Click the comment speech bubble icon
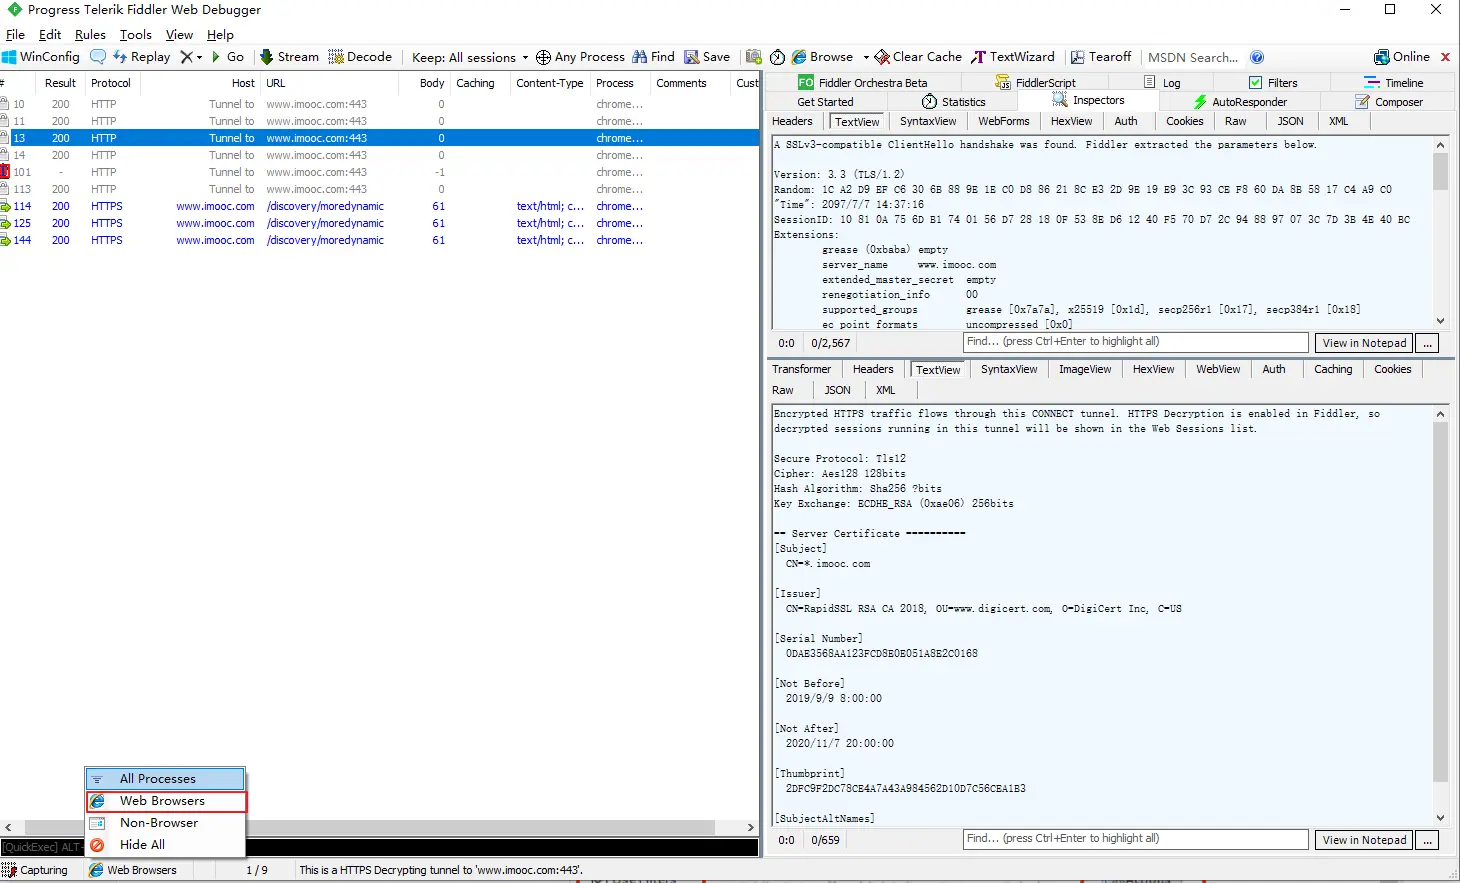The width and height of the screenshot is (1460, 883). point(97,57)
